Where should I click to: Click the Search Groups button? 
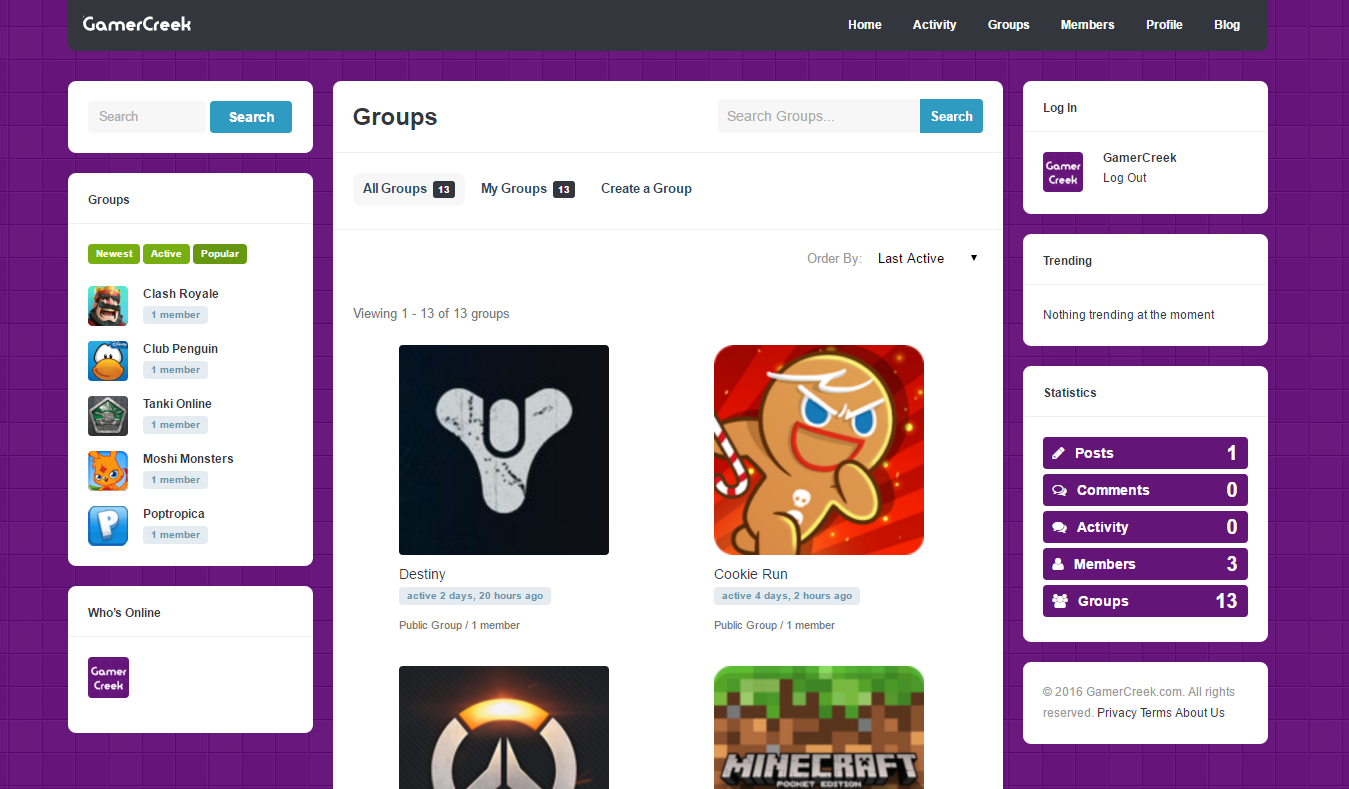coord(951,116)
